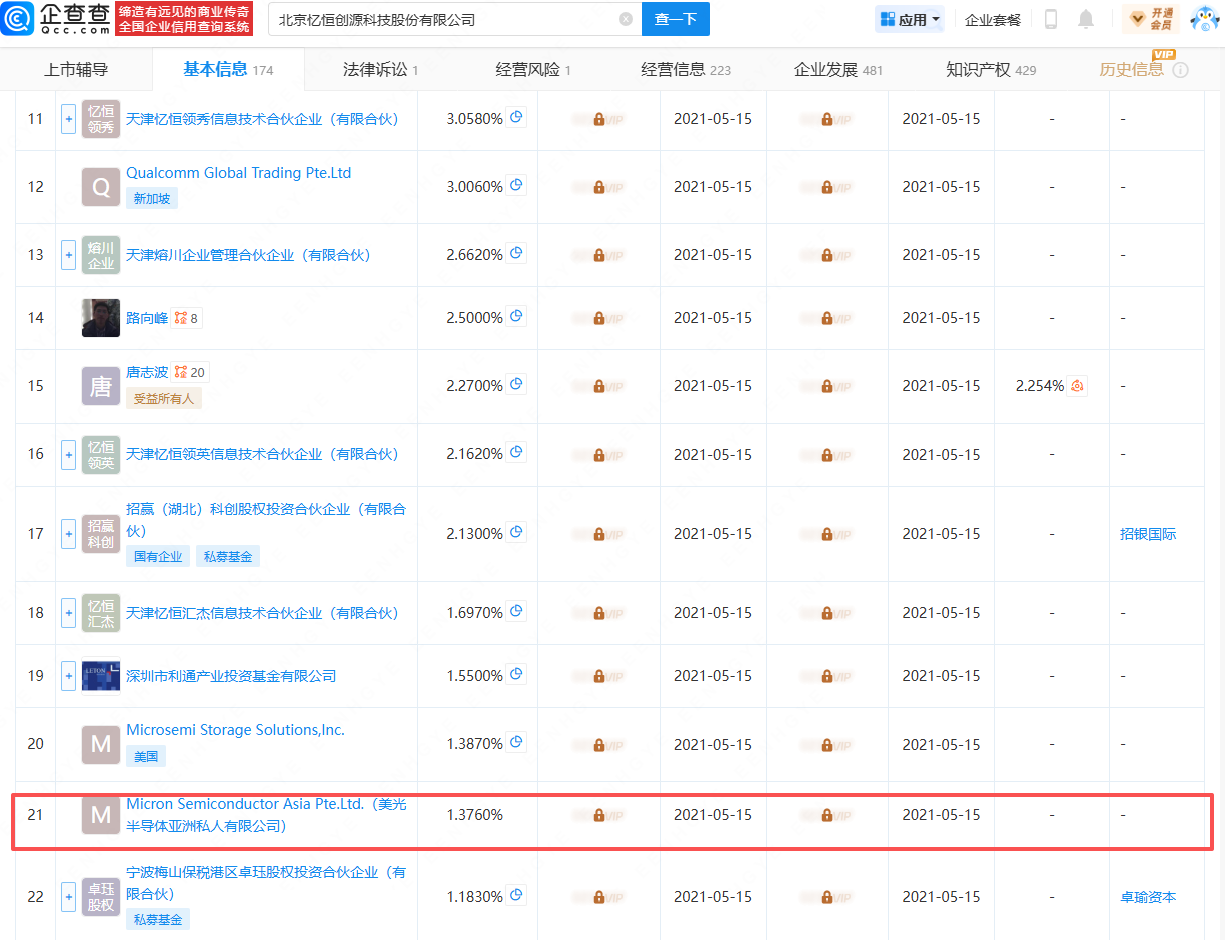Click 路向峰 photo thumbnail
1225x940 pixels.
(101, 318)
